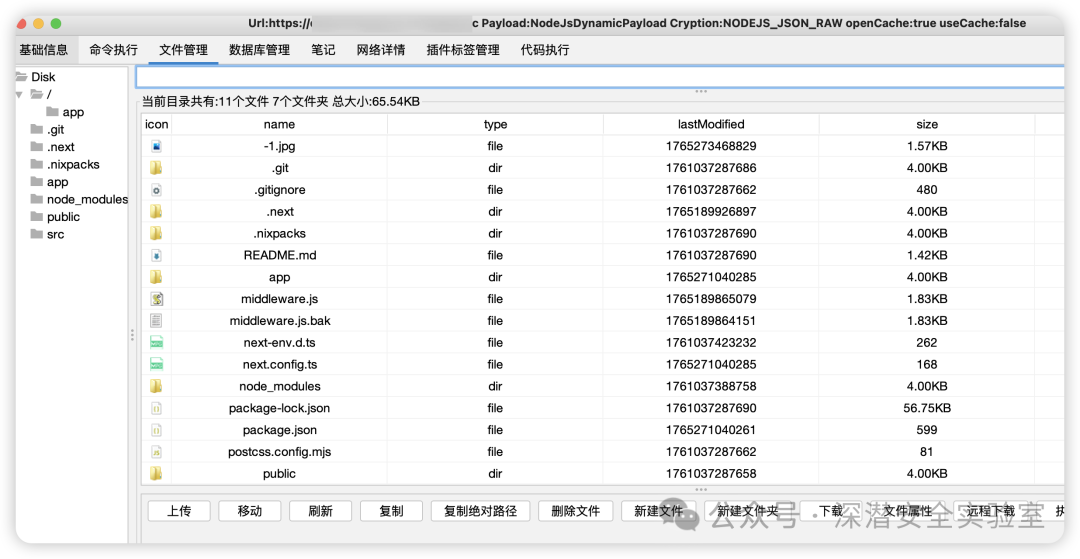Image resolution: width=1080 pixels, height=559 pixels.
Task: Click the JSON icon for package-lock.json
Action: coord(156,408)
